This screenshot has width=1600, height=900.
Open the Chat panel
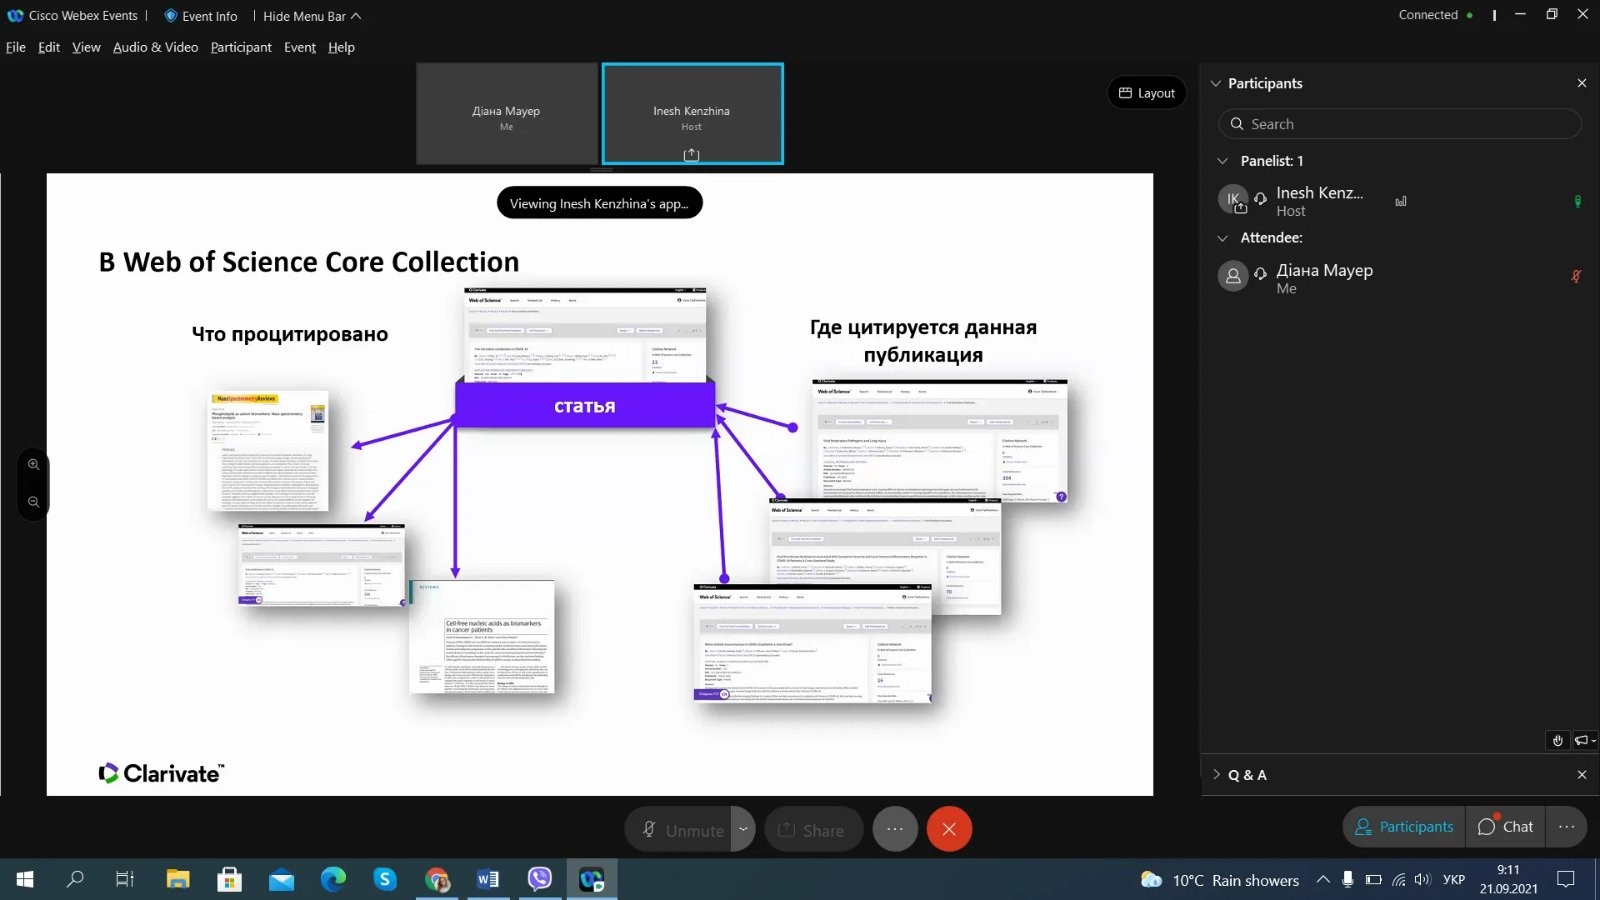point(1505,827)
